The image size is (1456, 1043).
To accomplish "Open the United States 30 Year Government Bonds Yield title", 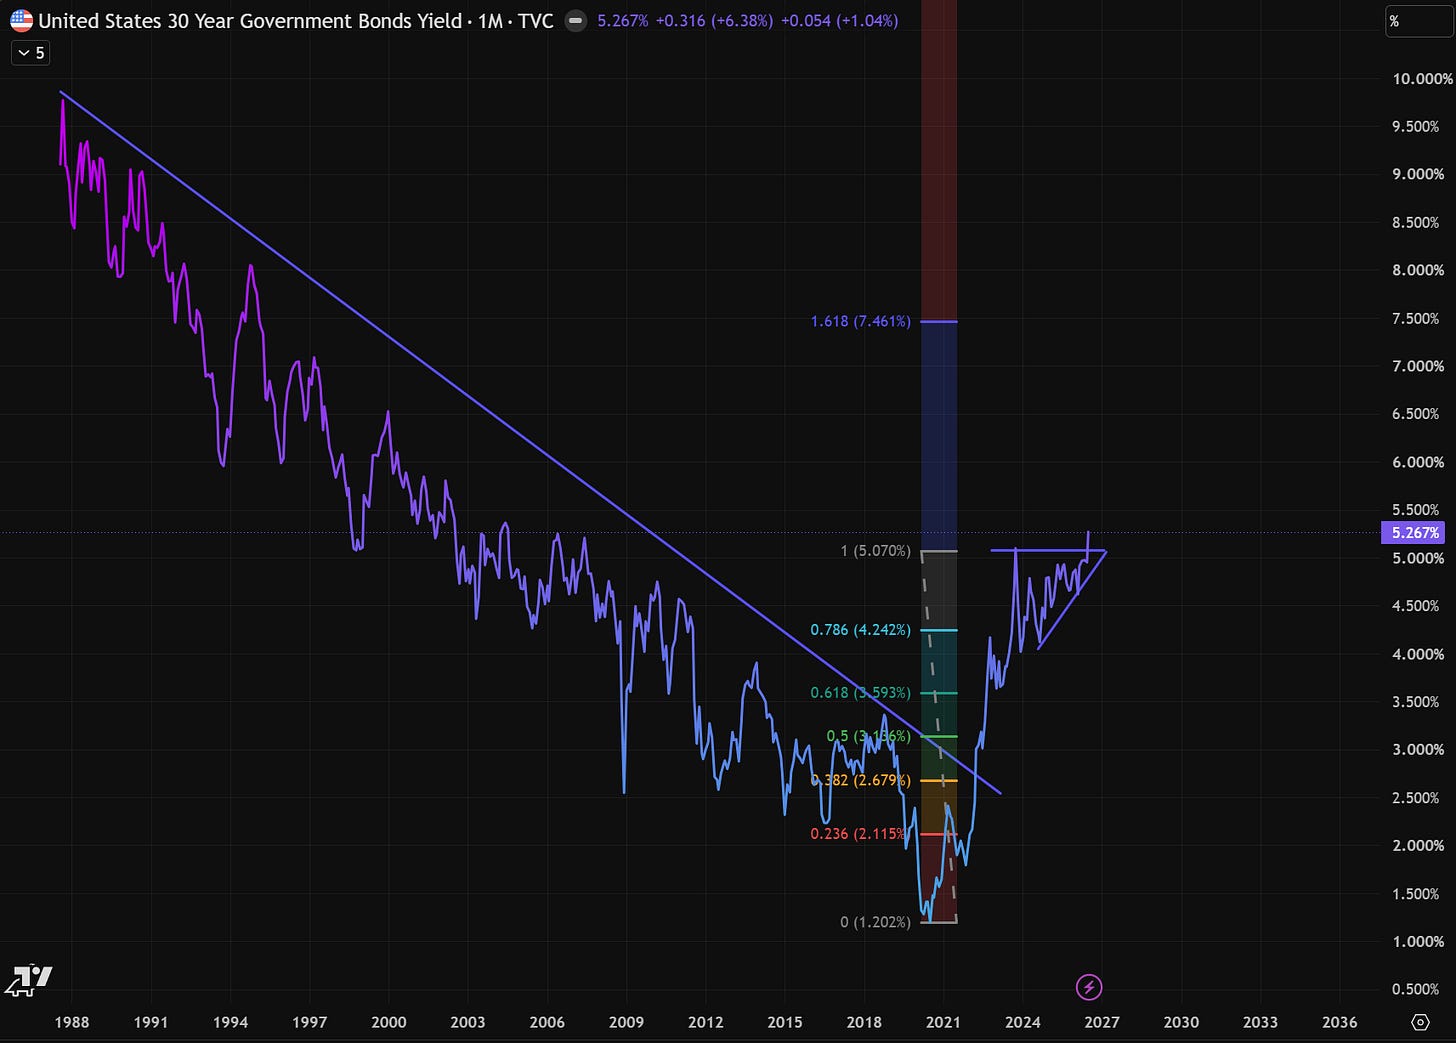I will pos(250,21).
